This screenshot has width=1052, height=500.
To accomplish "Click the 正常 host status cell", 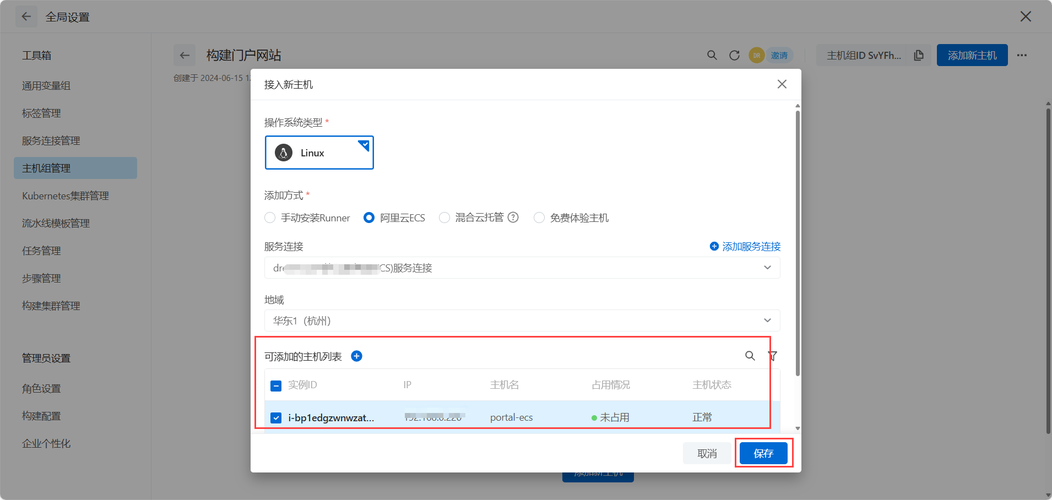I will [702, 417].
